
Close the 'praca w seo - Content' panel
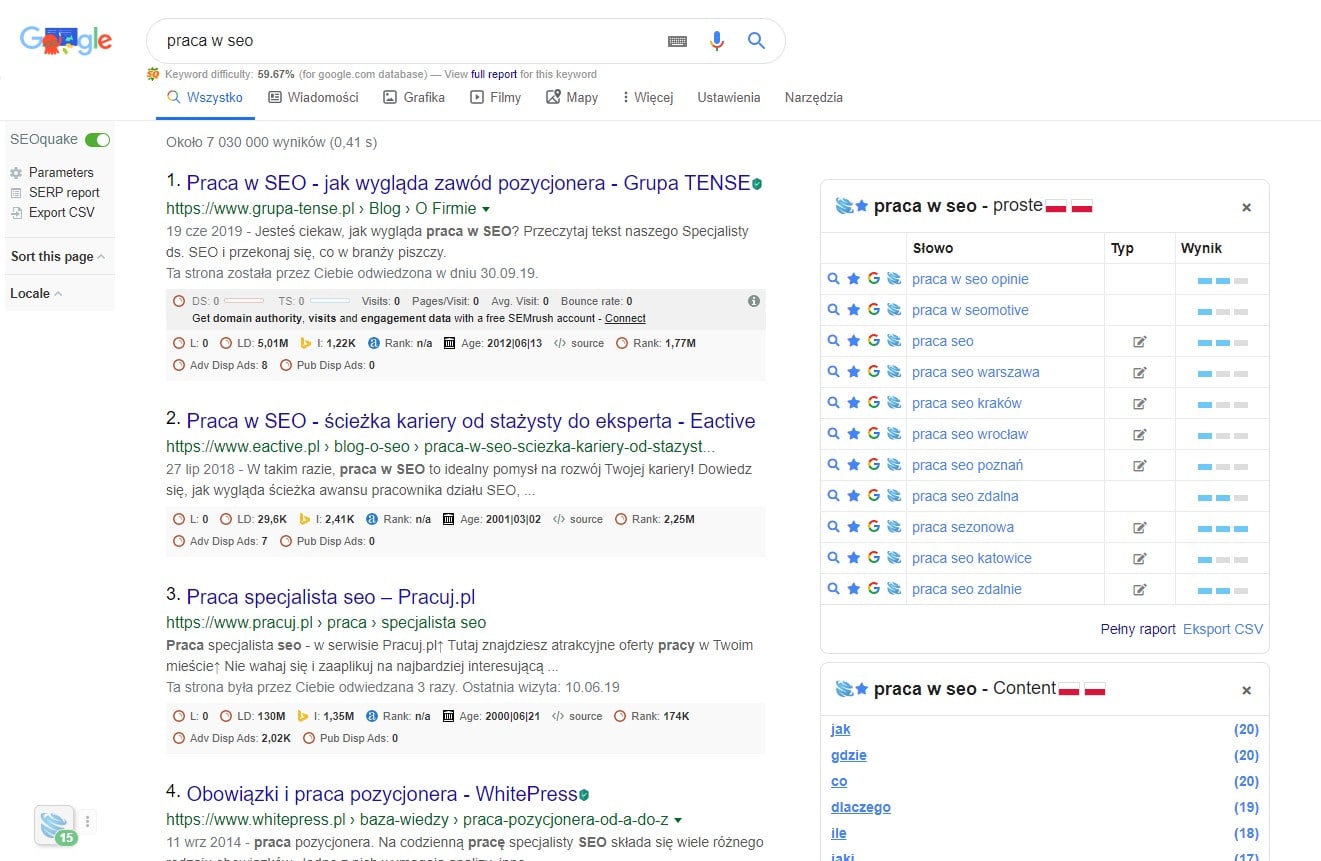coord(1246,690)
